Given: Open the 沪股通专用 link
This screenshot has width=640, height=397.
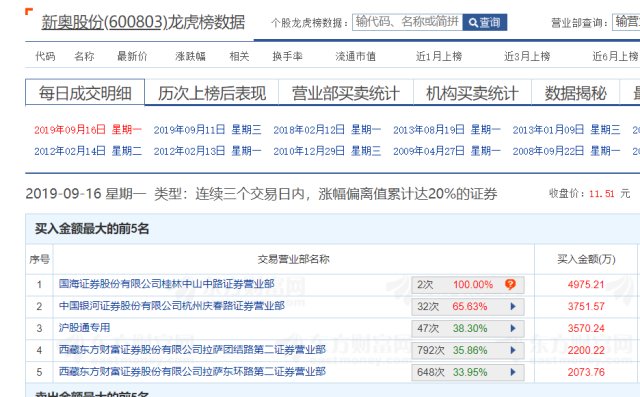Looking at the screenshot, I should click(x=84, y=328).
